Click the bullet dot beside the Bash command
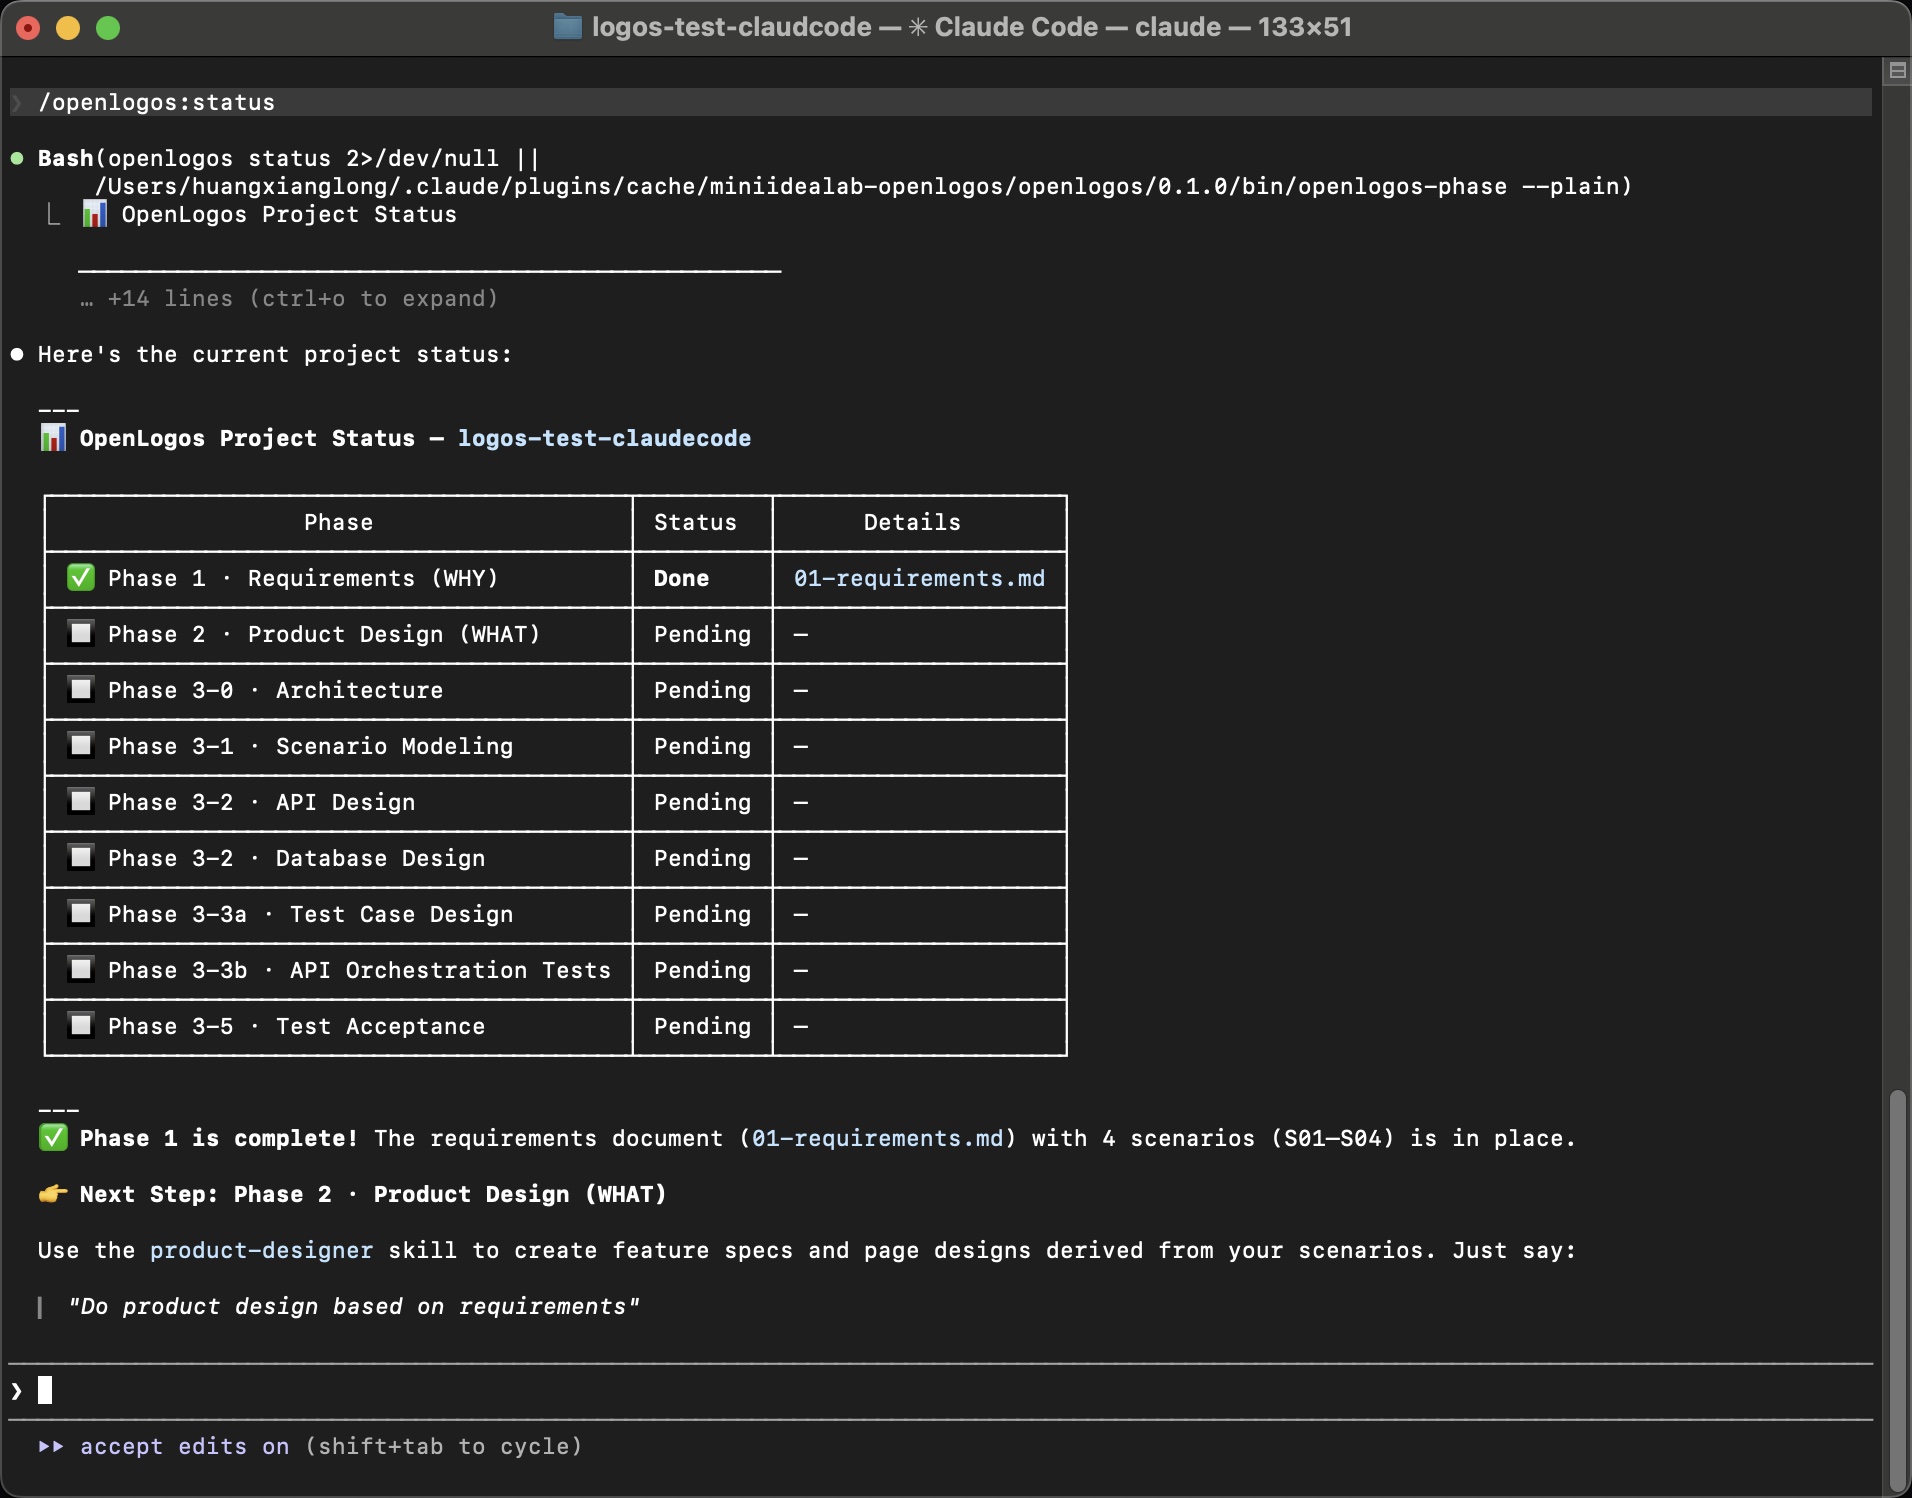This screenshot has width=1912, height=1498. (16, 157)
